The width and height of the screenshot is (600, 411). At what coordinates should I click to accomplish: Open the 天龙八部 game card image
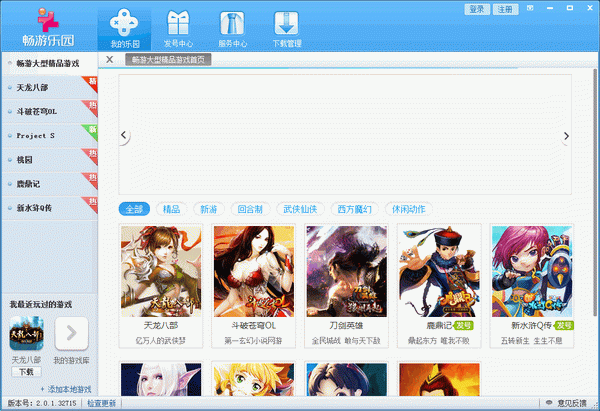coord(161,271)
